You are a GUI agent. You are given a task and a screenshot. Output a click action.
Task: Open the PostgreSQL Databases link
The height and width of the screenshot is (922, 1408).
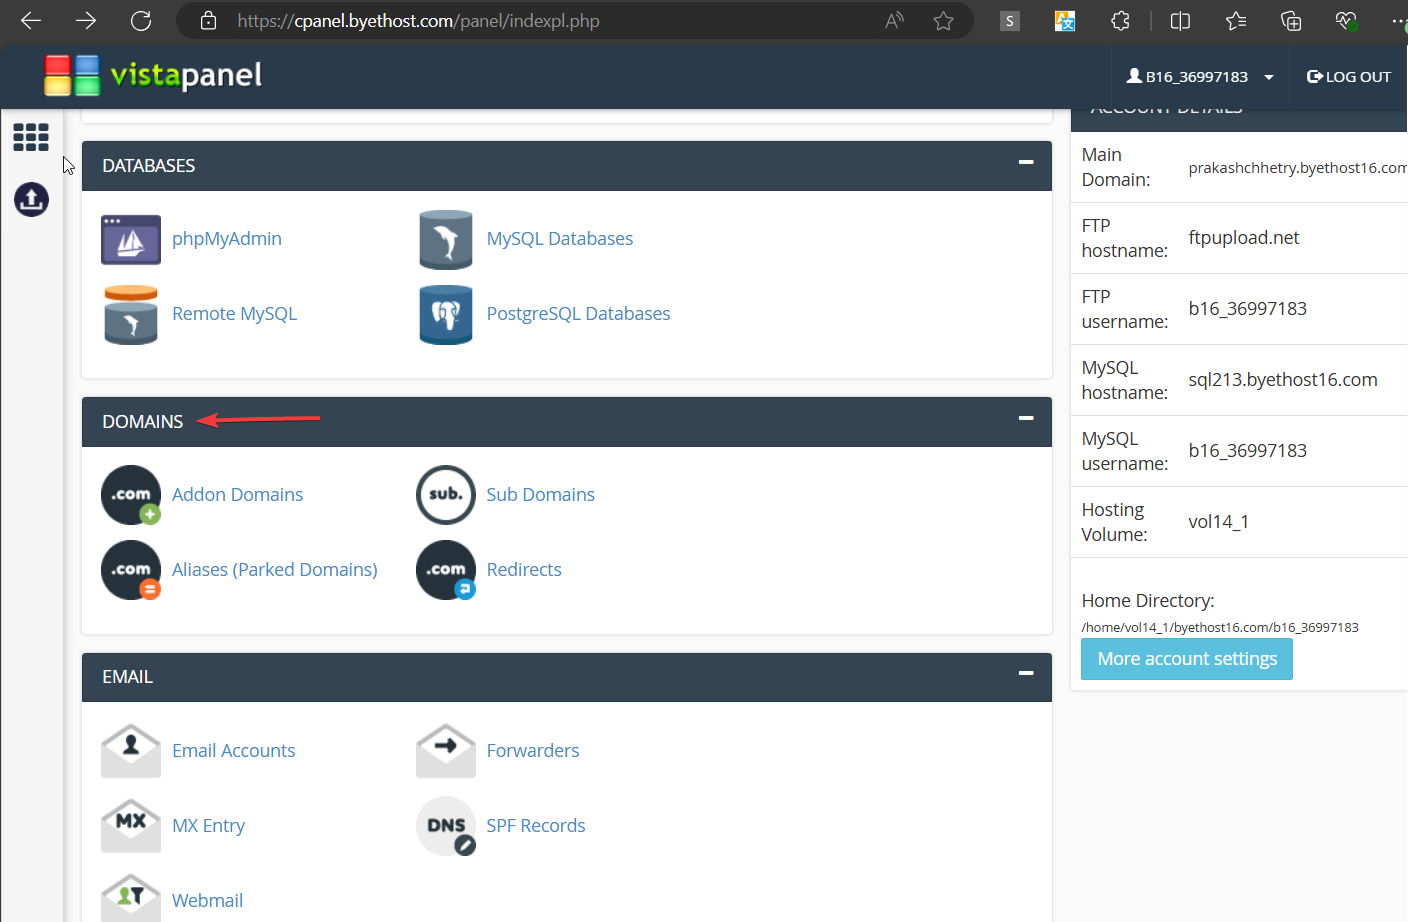tap(578, 314)
